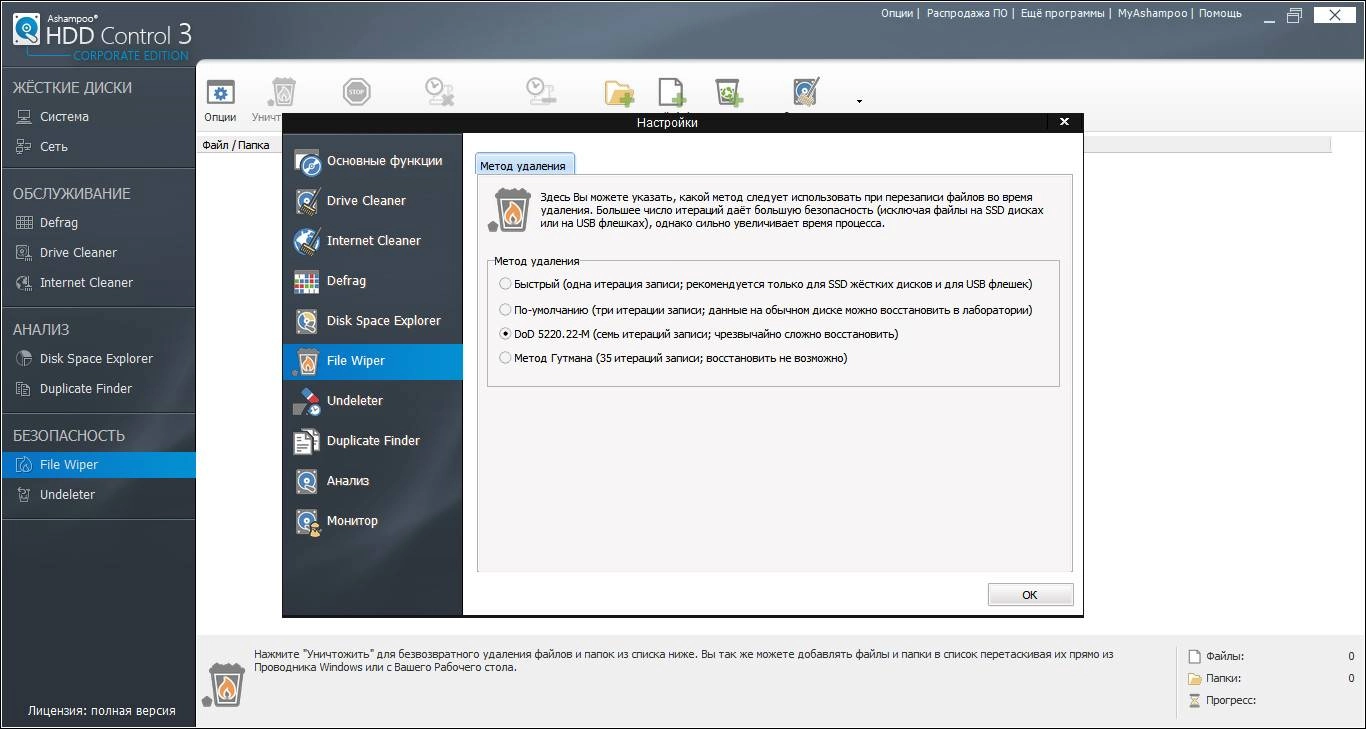Click the Файлы: counter label
This screenshot has height=729, width=1366.
(x=1225, y=657)
